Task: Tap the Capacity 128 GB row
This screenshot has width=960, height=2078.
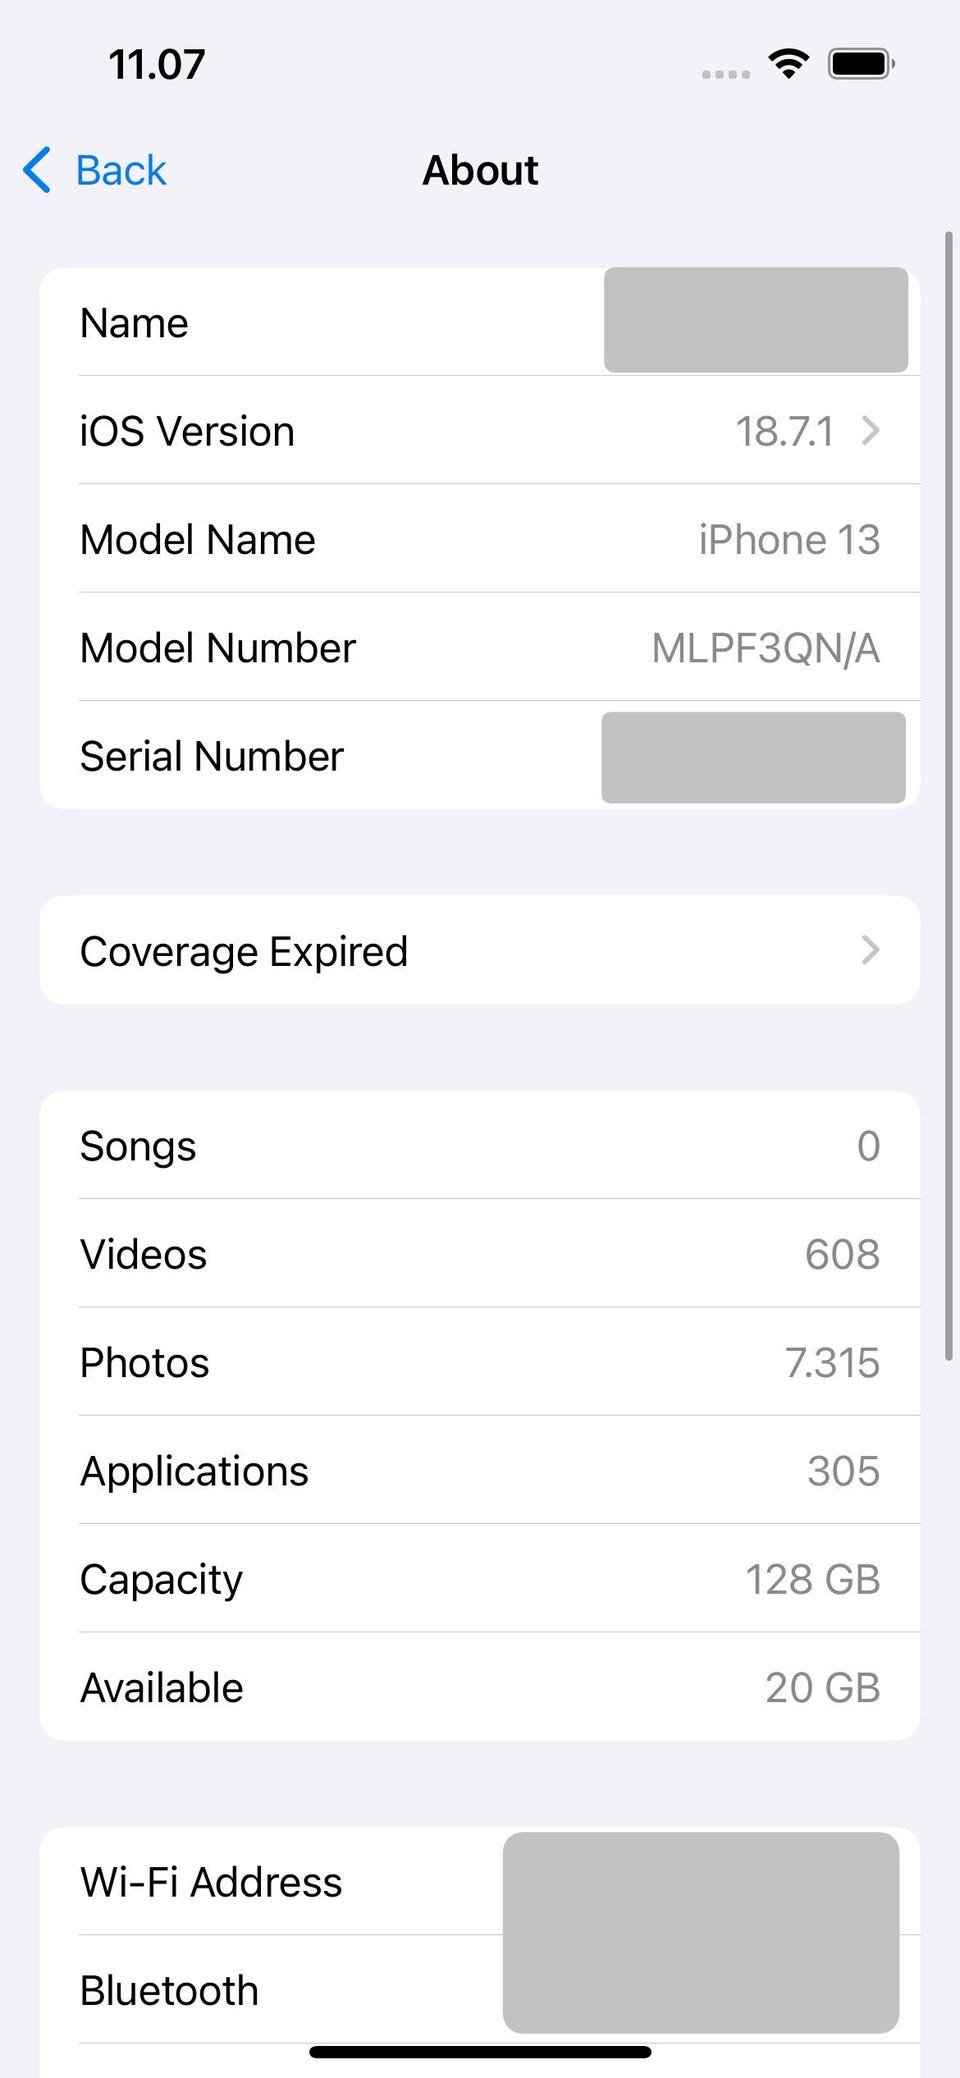Action: 480,1579
